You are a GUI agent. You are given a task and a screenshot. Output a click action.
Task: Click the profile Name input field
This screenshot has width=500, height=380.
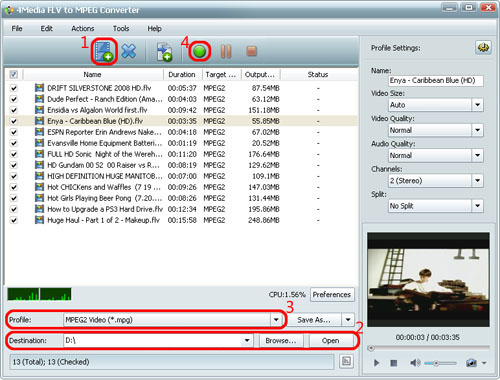click(x=436, y=80)
